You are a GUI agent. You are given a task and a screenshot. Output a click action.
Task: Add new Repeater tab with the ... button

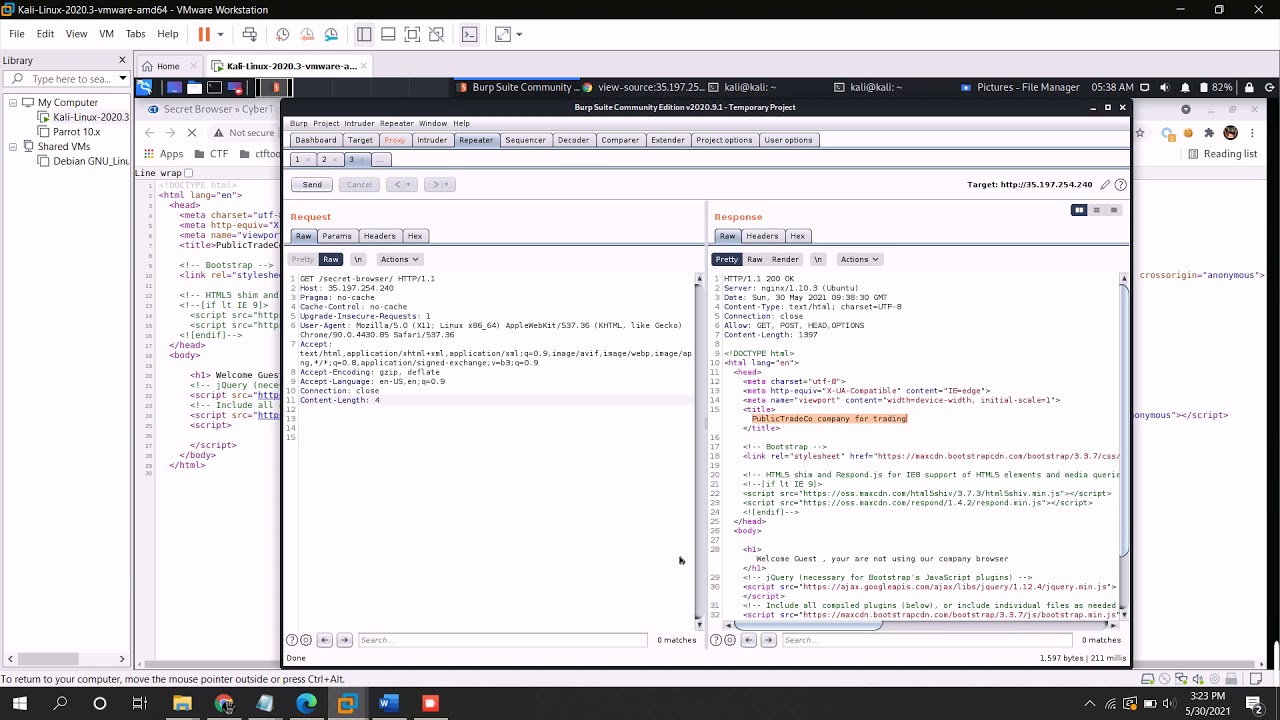[380, 160]
